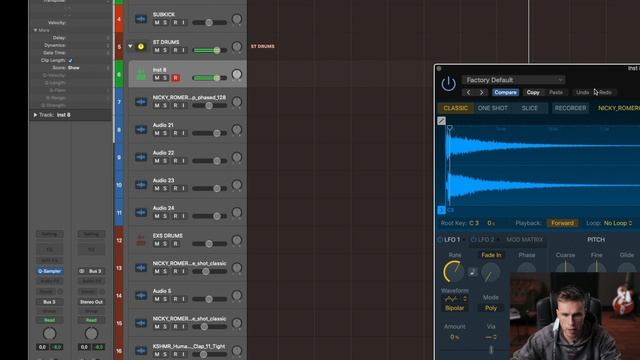Click the ST DRUMS region in arrange area
This screenshot has height=360, width=640.
(262, 47)
